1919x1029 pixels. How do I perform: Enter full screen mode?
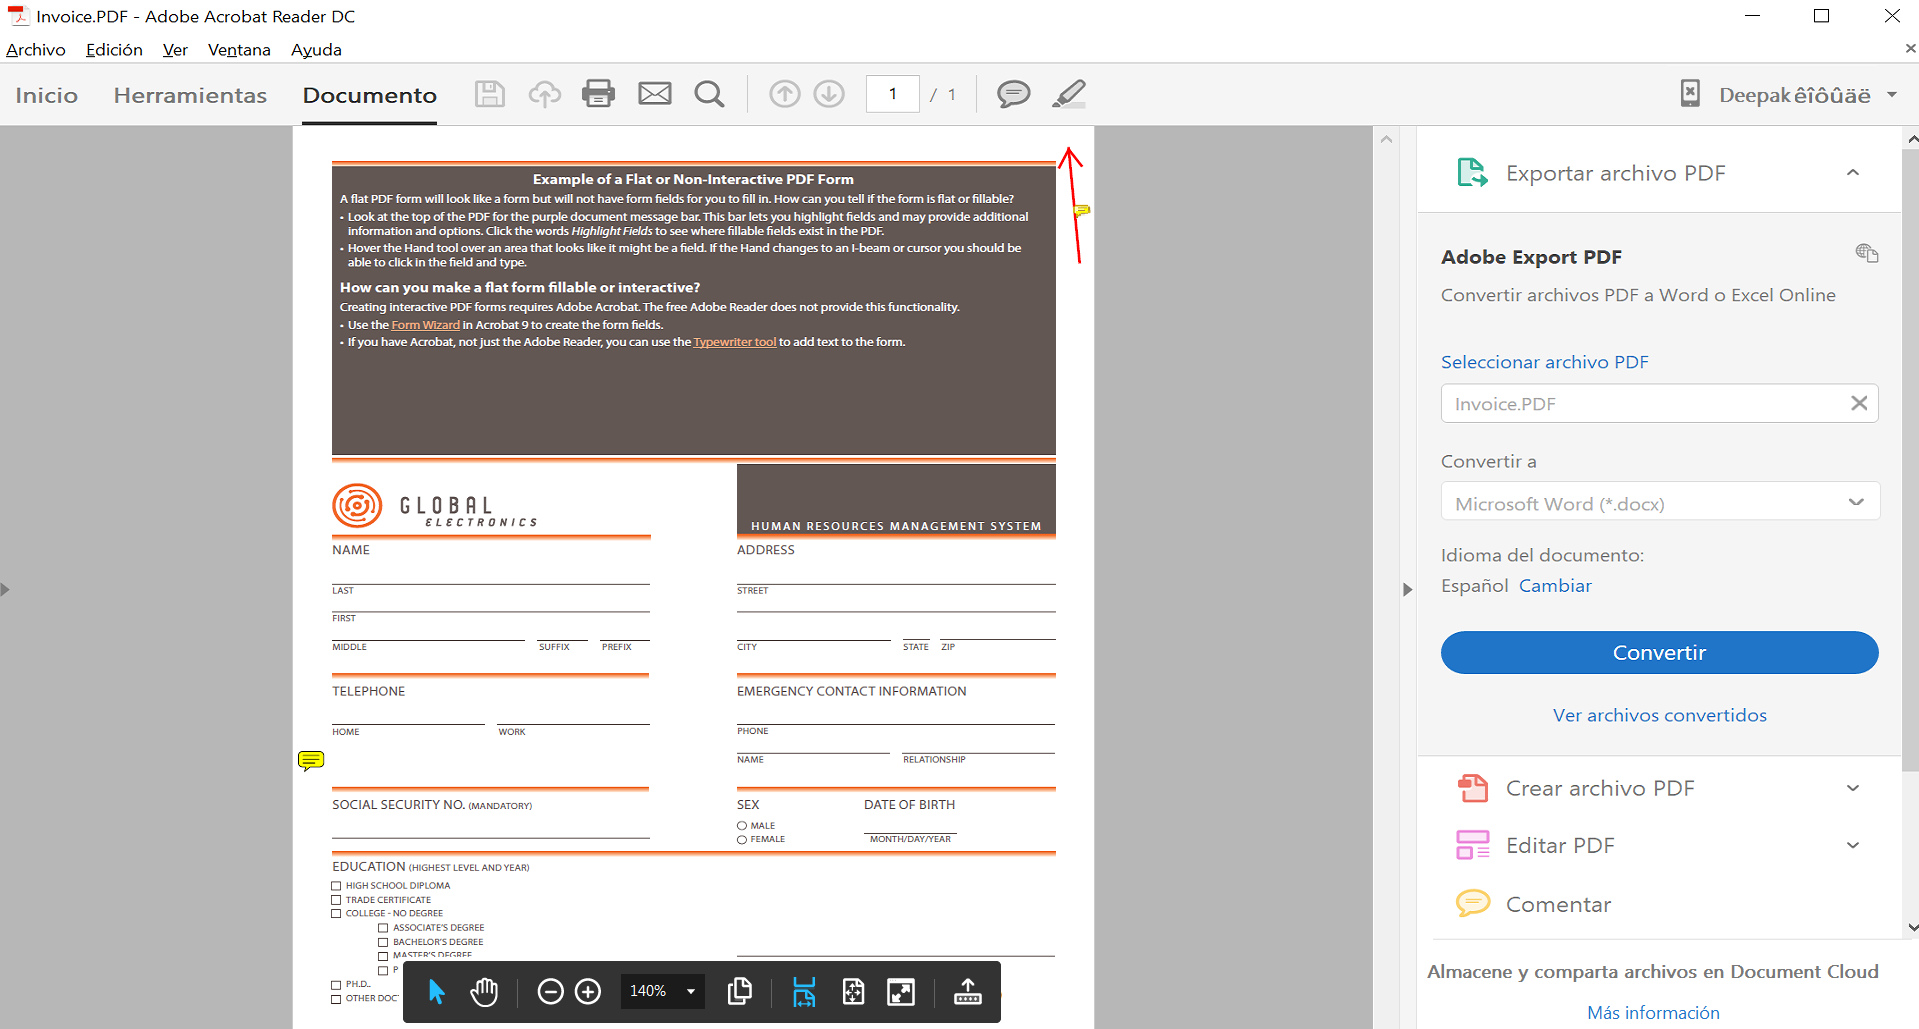(901, 992)
